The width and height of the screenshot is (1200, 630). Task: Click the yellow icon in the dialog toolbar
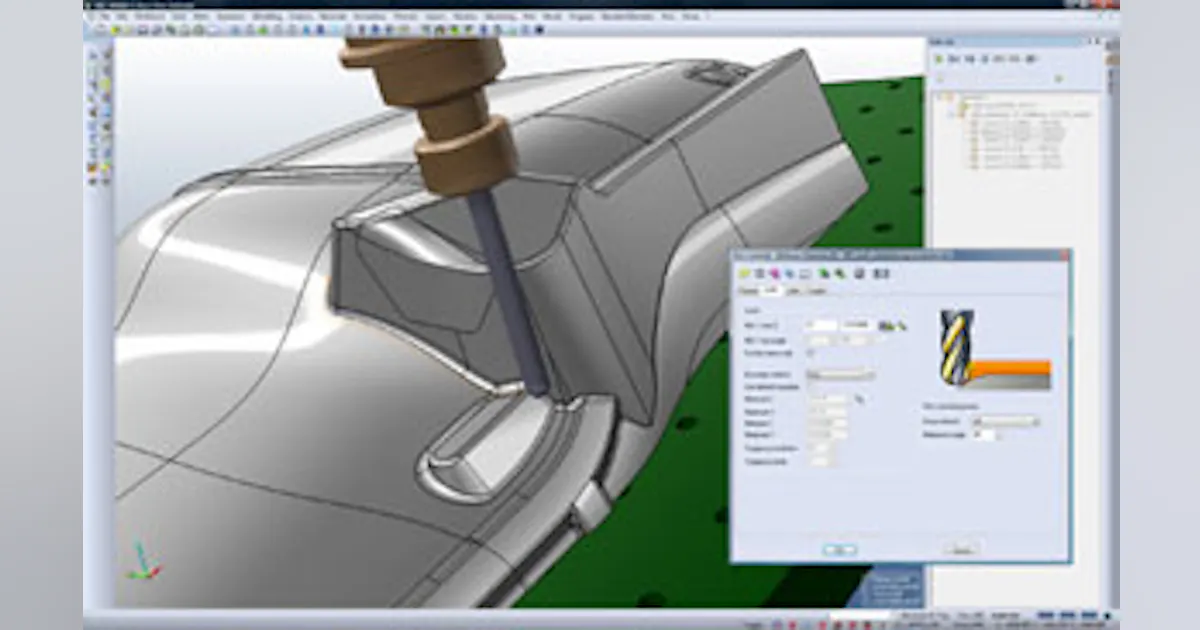pyautogui.click(x=745, y=273)
